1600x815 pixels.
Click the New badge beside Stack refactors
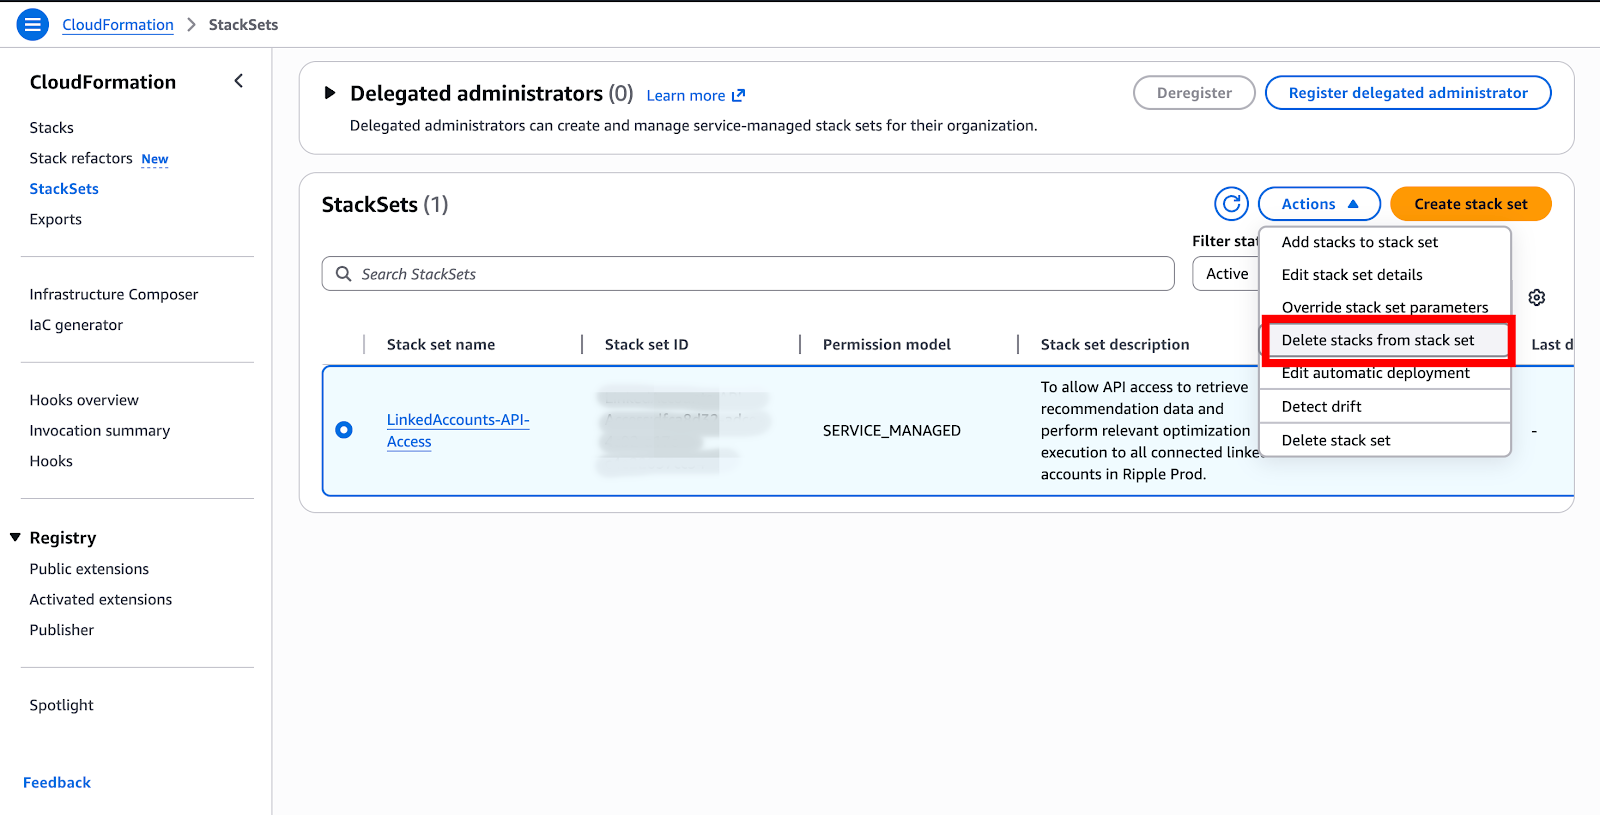(x=155, y=159)
